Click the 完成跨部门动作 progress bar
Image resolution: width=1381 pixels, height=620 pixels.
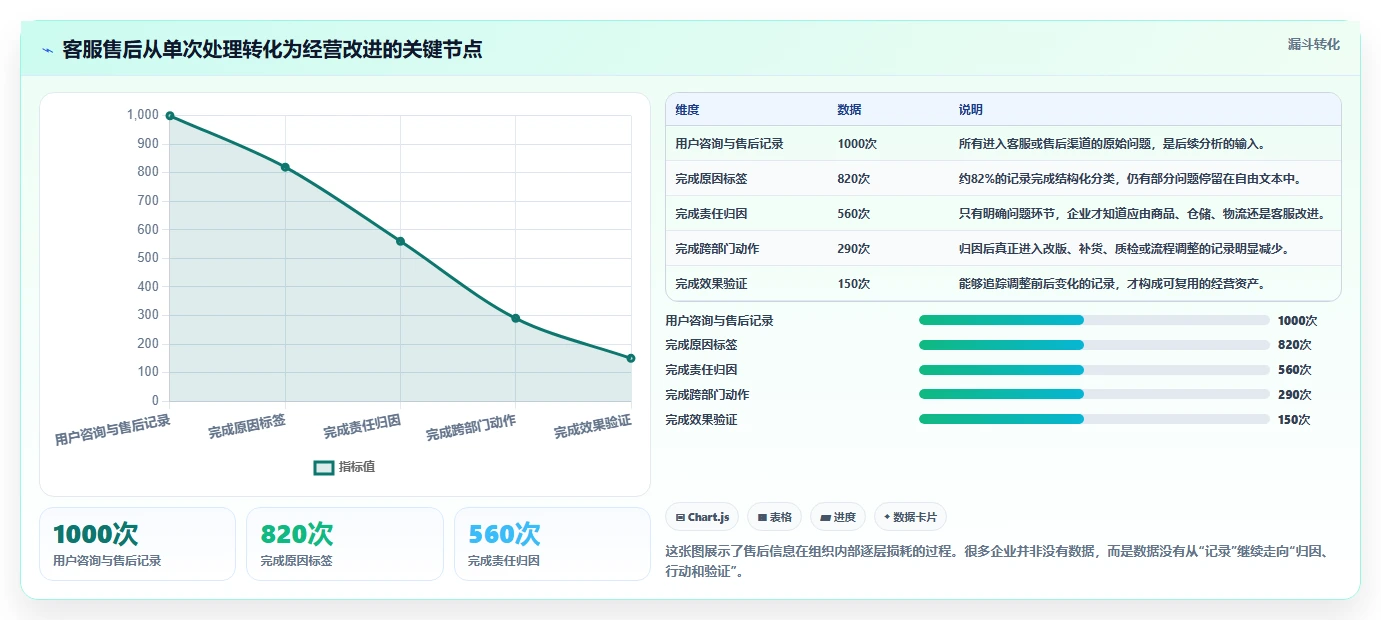(1094, 394)
